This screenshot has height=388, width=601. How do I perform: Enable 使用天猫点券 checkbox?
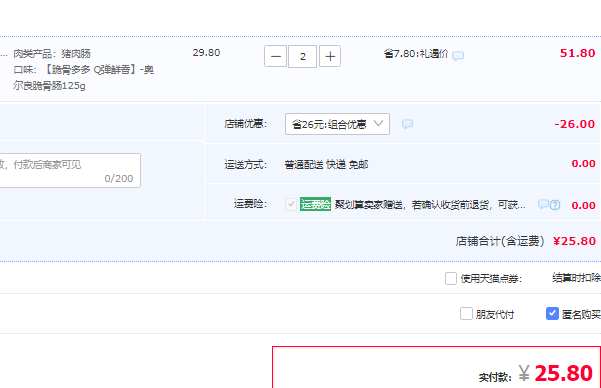coord(451,278)
